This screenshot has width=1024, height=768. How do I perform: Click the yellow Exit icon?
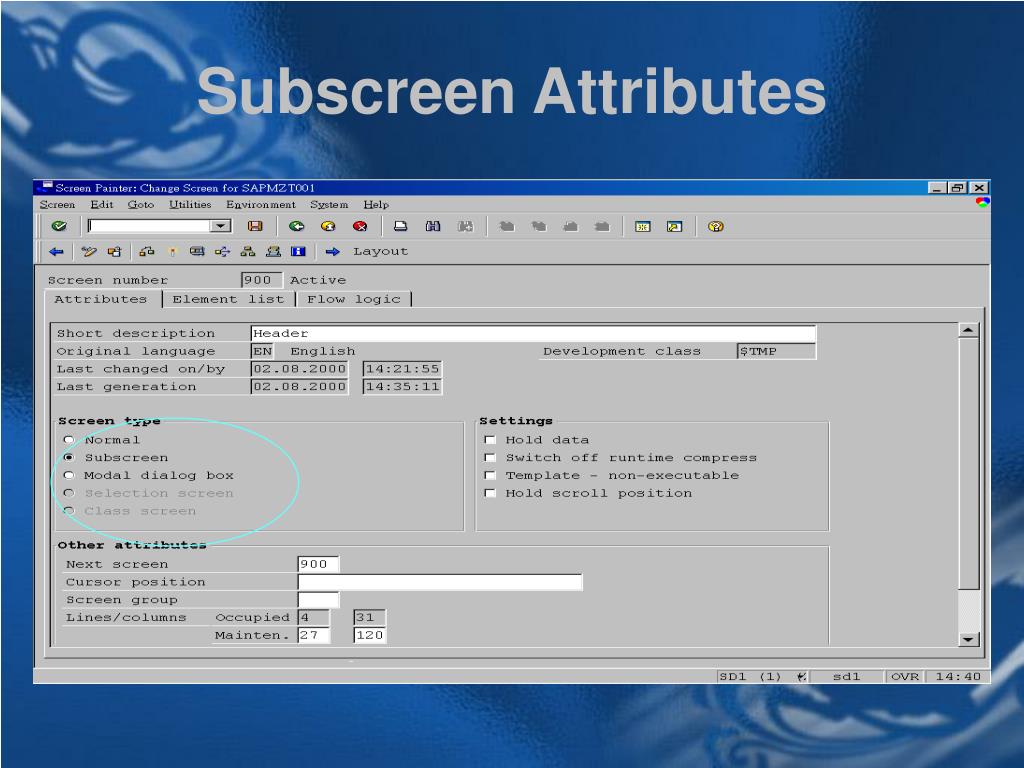coord(328,226)
